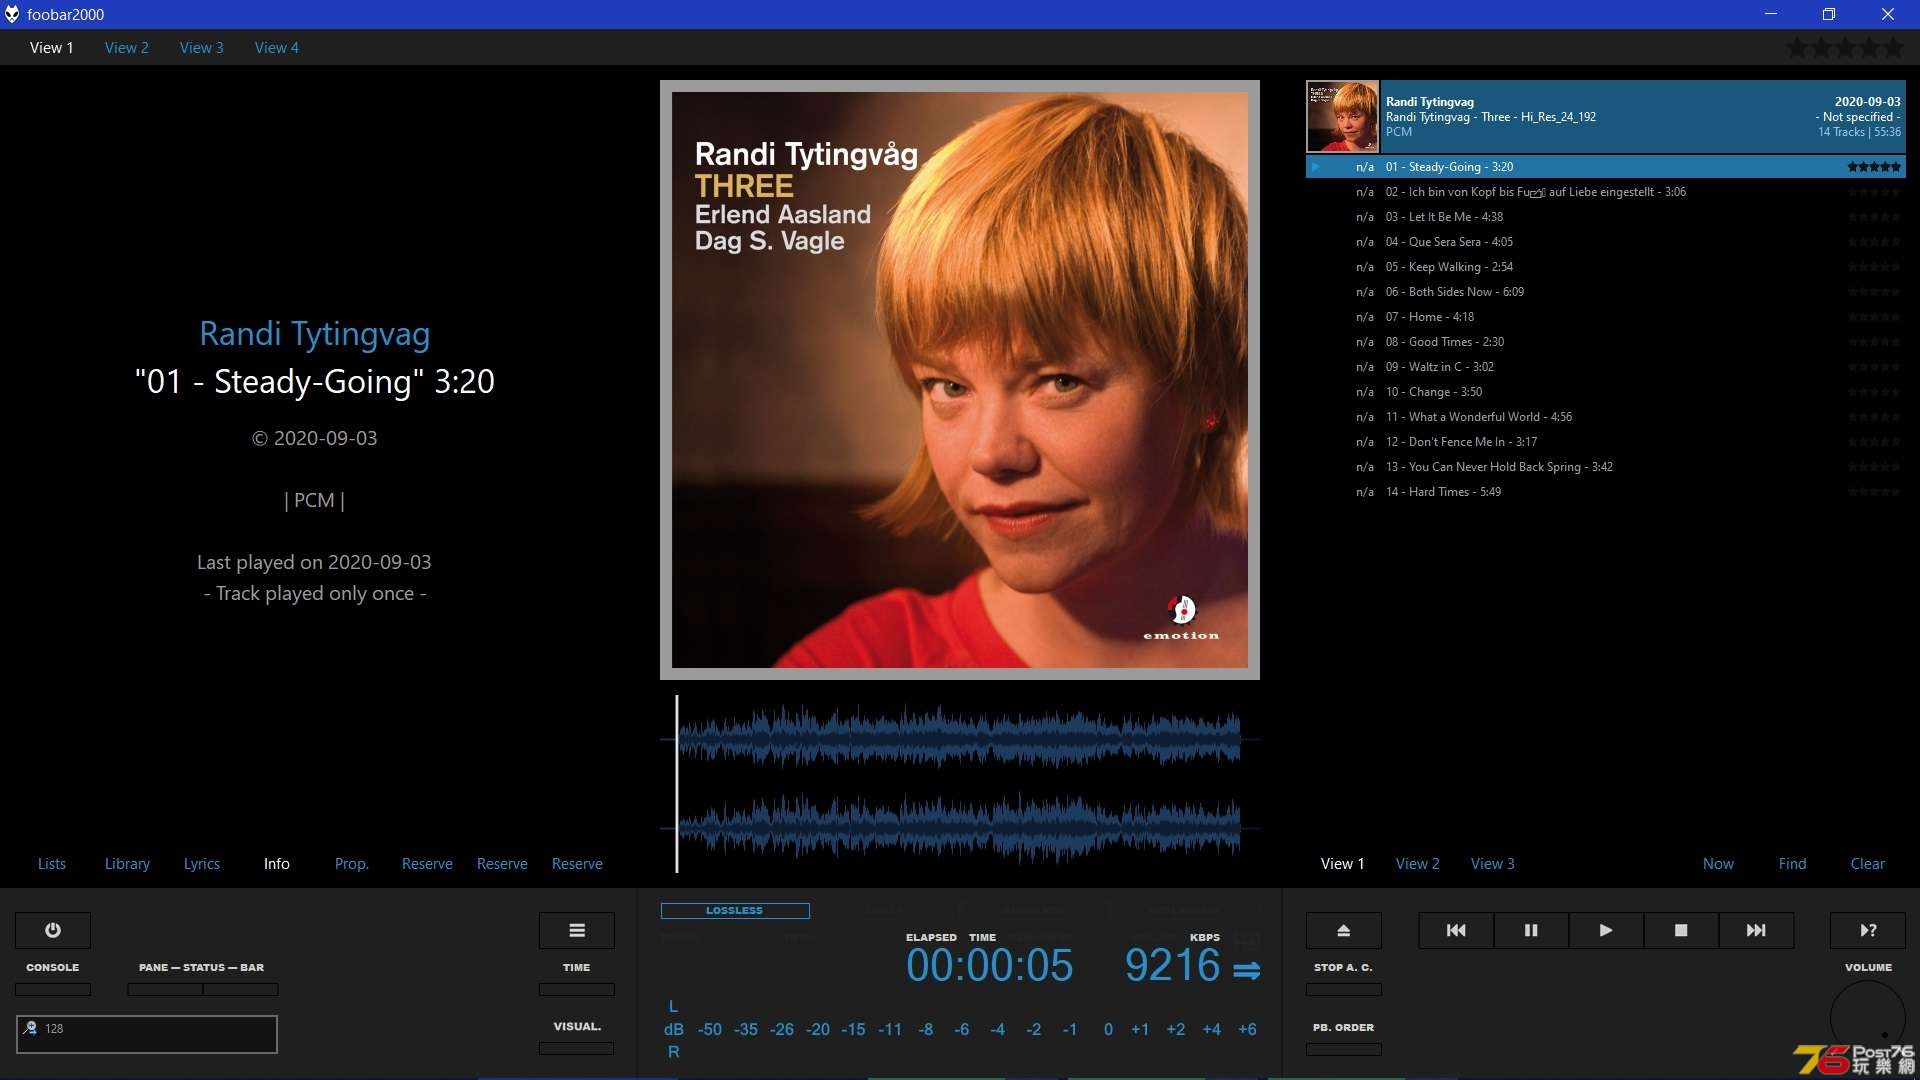1920x1080 pixels.
Task: Select track 03 - Let It Be Me
Action: (x=1606, y=217)
